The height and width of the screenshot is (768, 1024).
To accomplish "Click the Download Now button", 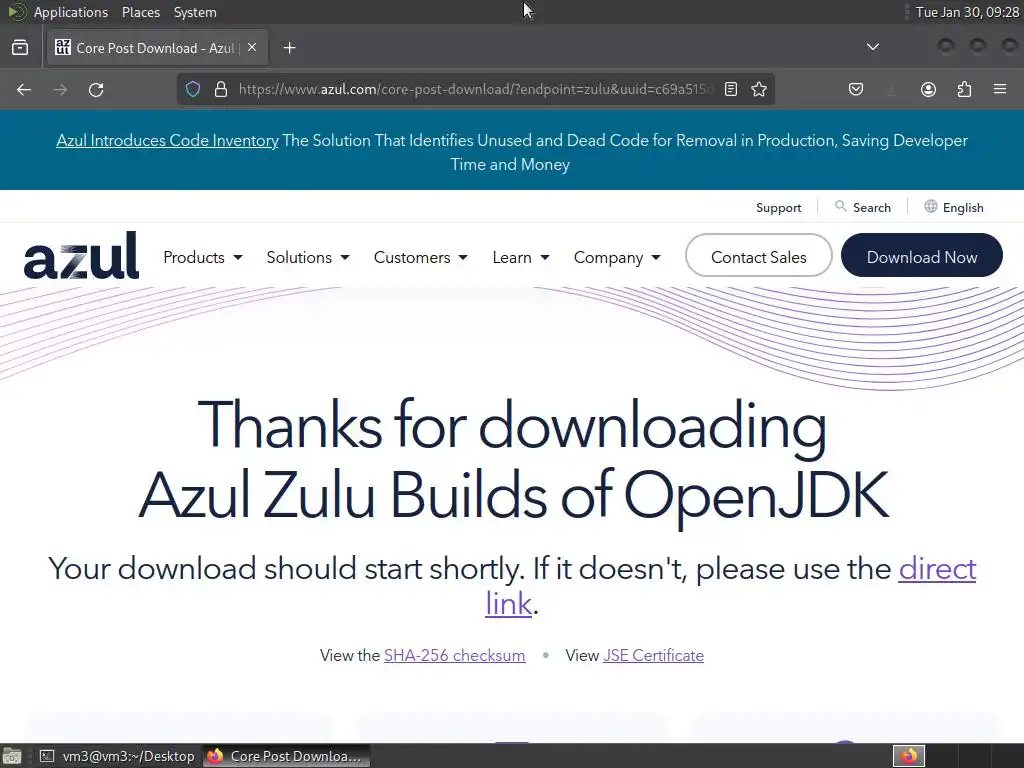I will (x=921, y=255).
